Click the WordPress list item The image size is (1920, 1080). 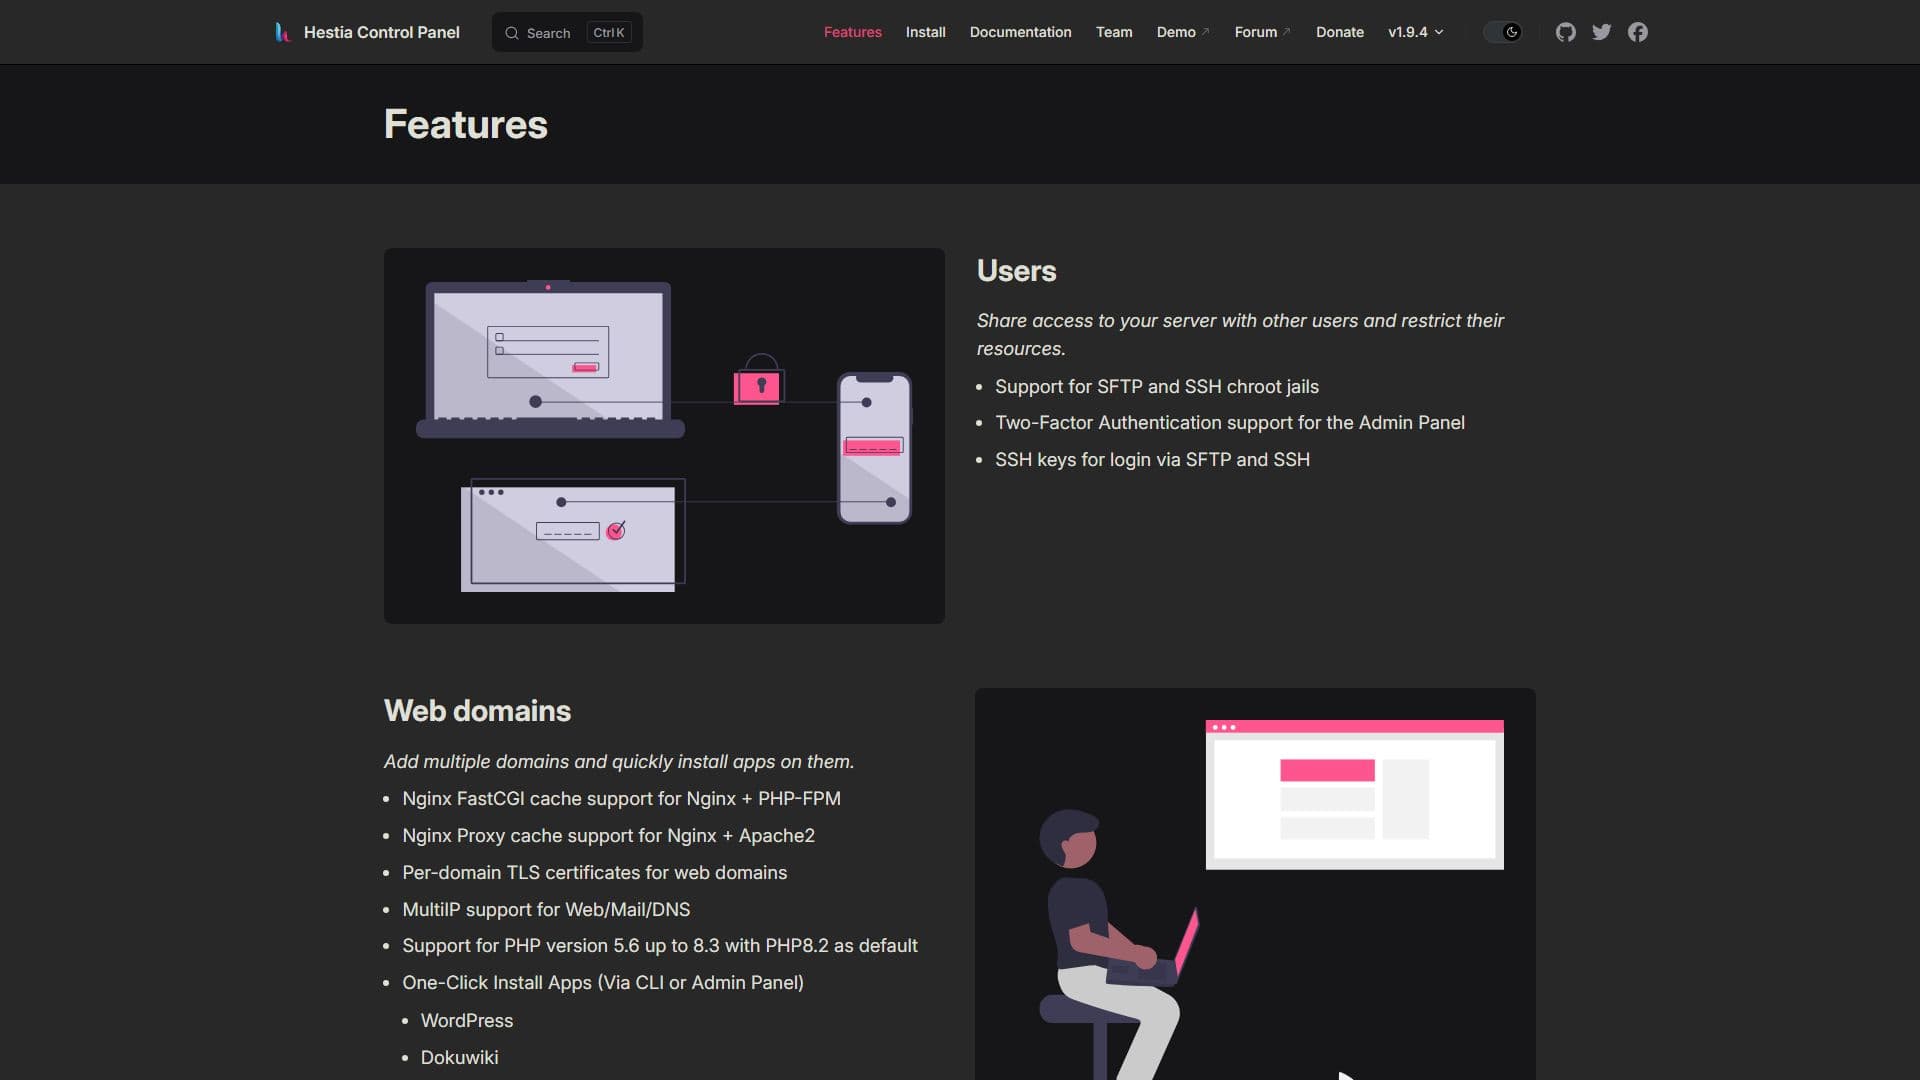[466, 1021]
